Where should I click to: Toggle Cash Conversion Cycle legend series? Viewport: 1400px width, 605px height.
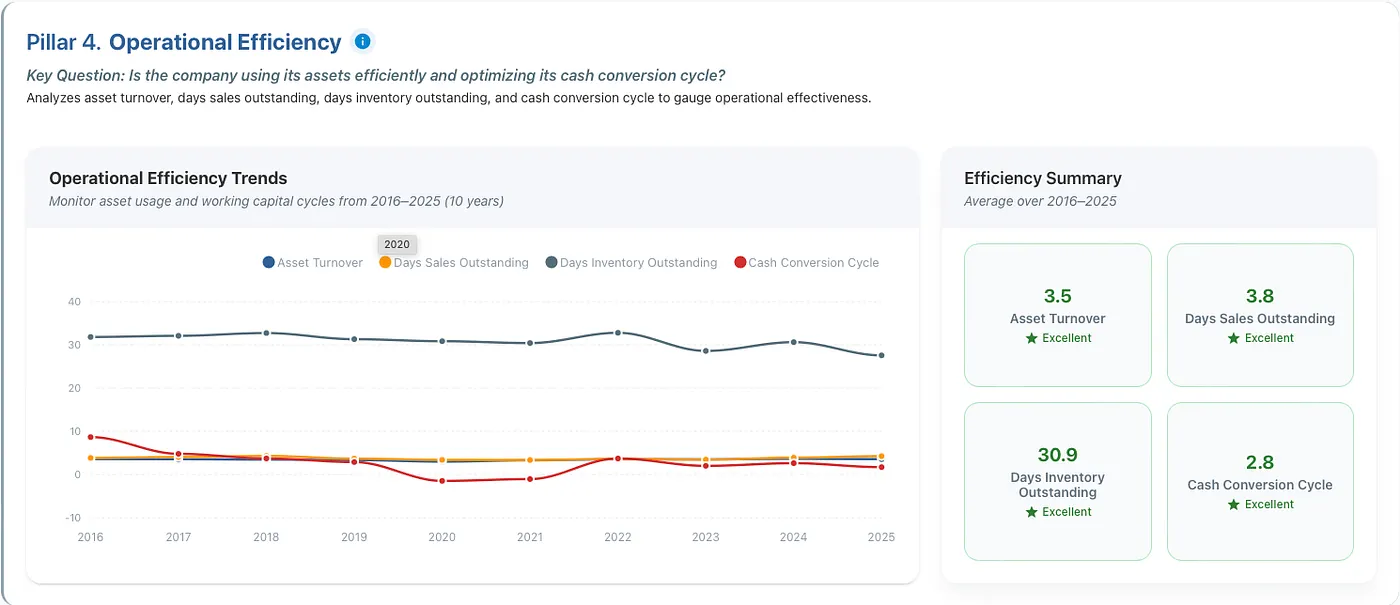[x=806, y=262]
